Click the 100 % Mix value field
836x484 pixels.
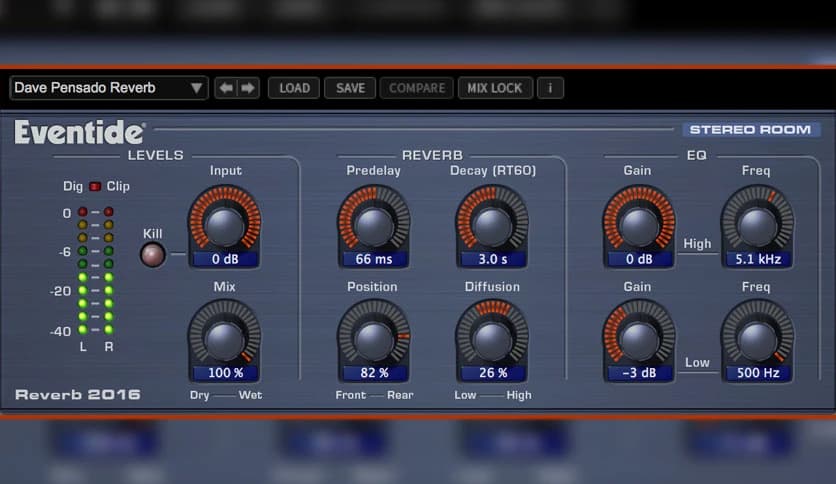225,373
